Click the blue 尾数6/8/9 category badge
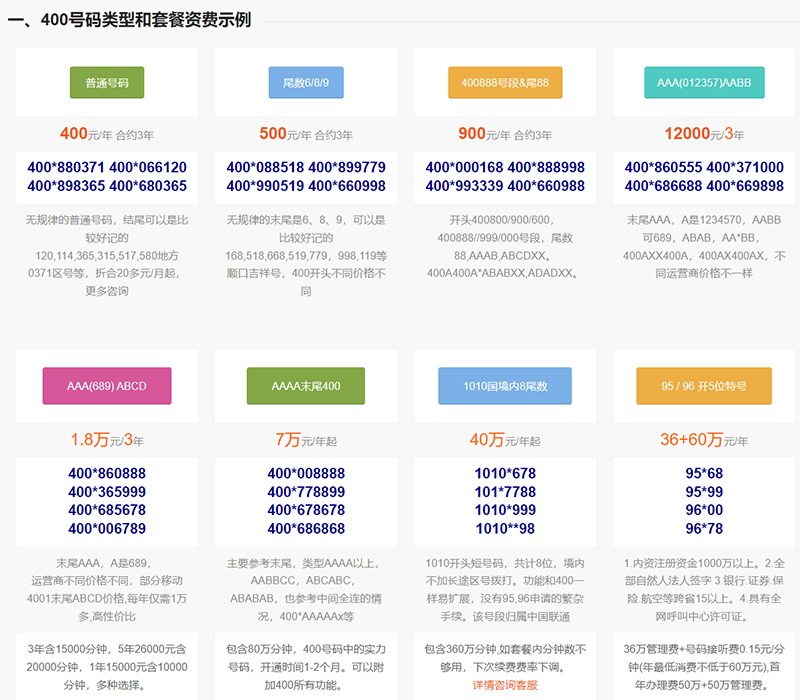The image size is (800, 700). [305, 83]
